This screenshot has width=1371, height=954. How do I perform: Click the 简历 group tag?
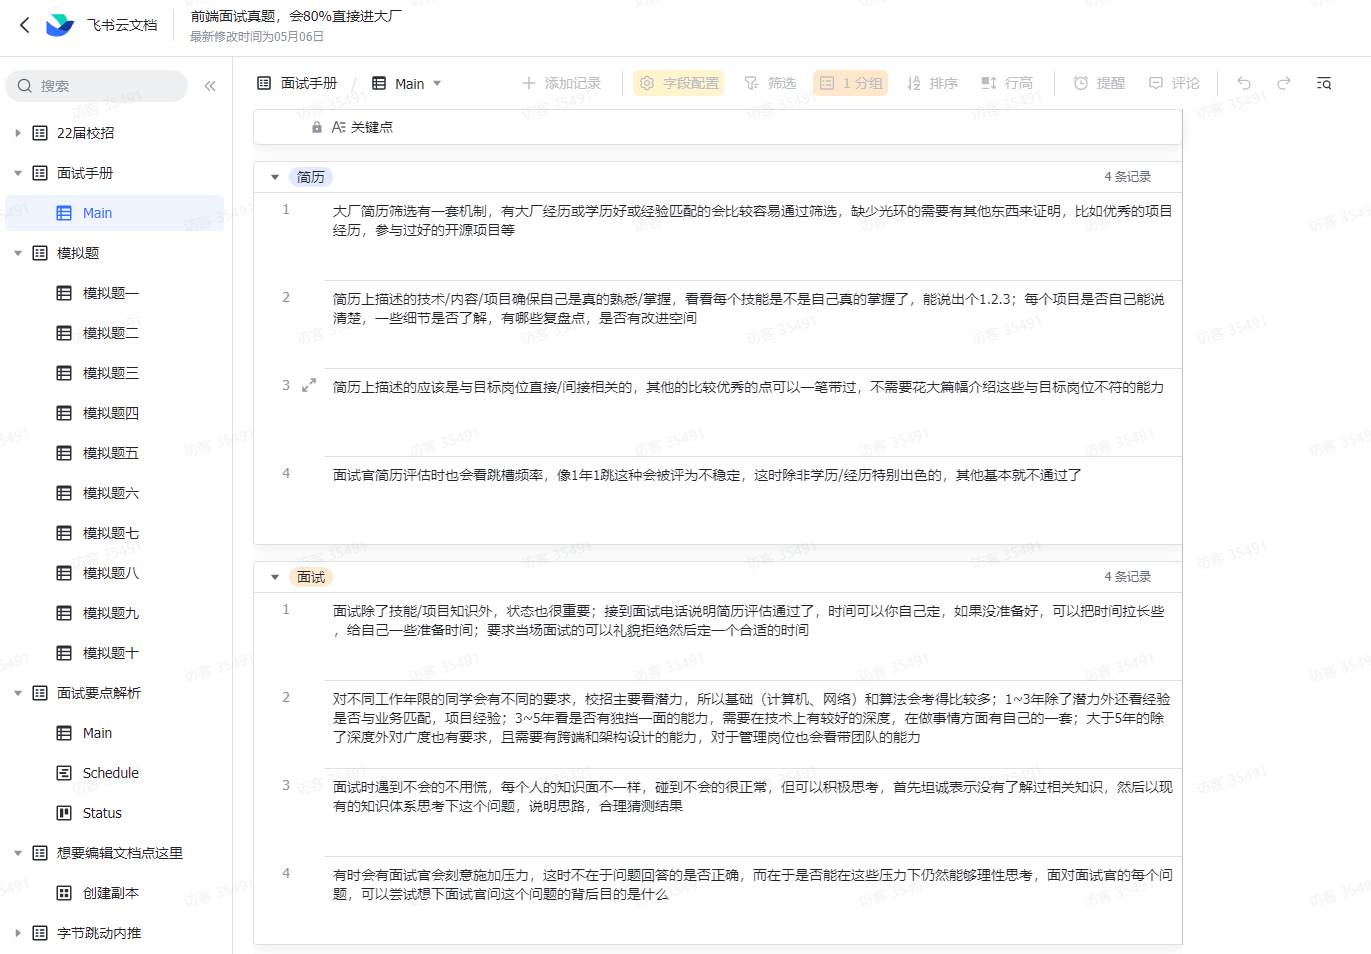(311, 177)
